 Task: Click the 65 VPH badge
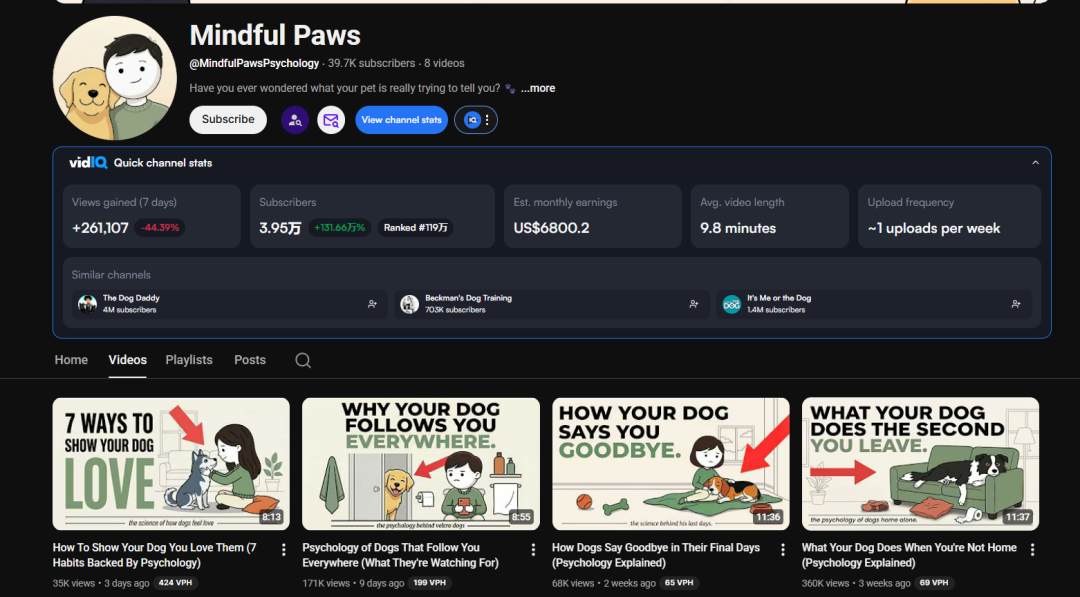[678, 583]
